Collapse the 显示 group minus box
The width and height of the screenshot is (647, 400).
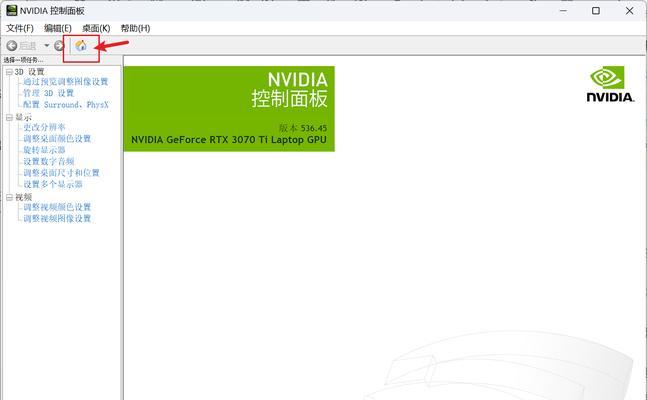[9, 118]
